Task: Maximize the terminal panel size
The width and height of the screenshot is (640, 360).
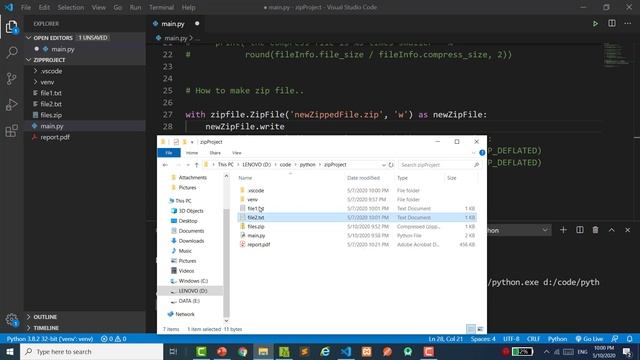Action: click(x=611, y=230)
